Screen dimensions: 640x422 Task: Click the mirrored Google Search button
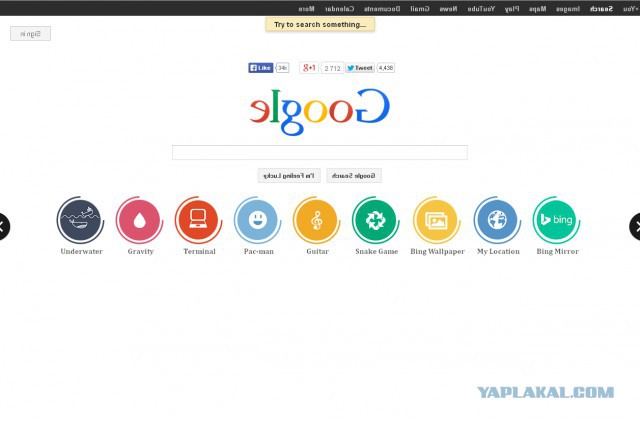(x=354, y=176)
